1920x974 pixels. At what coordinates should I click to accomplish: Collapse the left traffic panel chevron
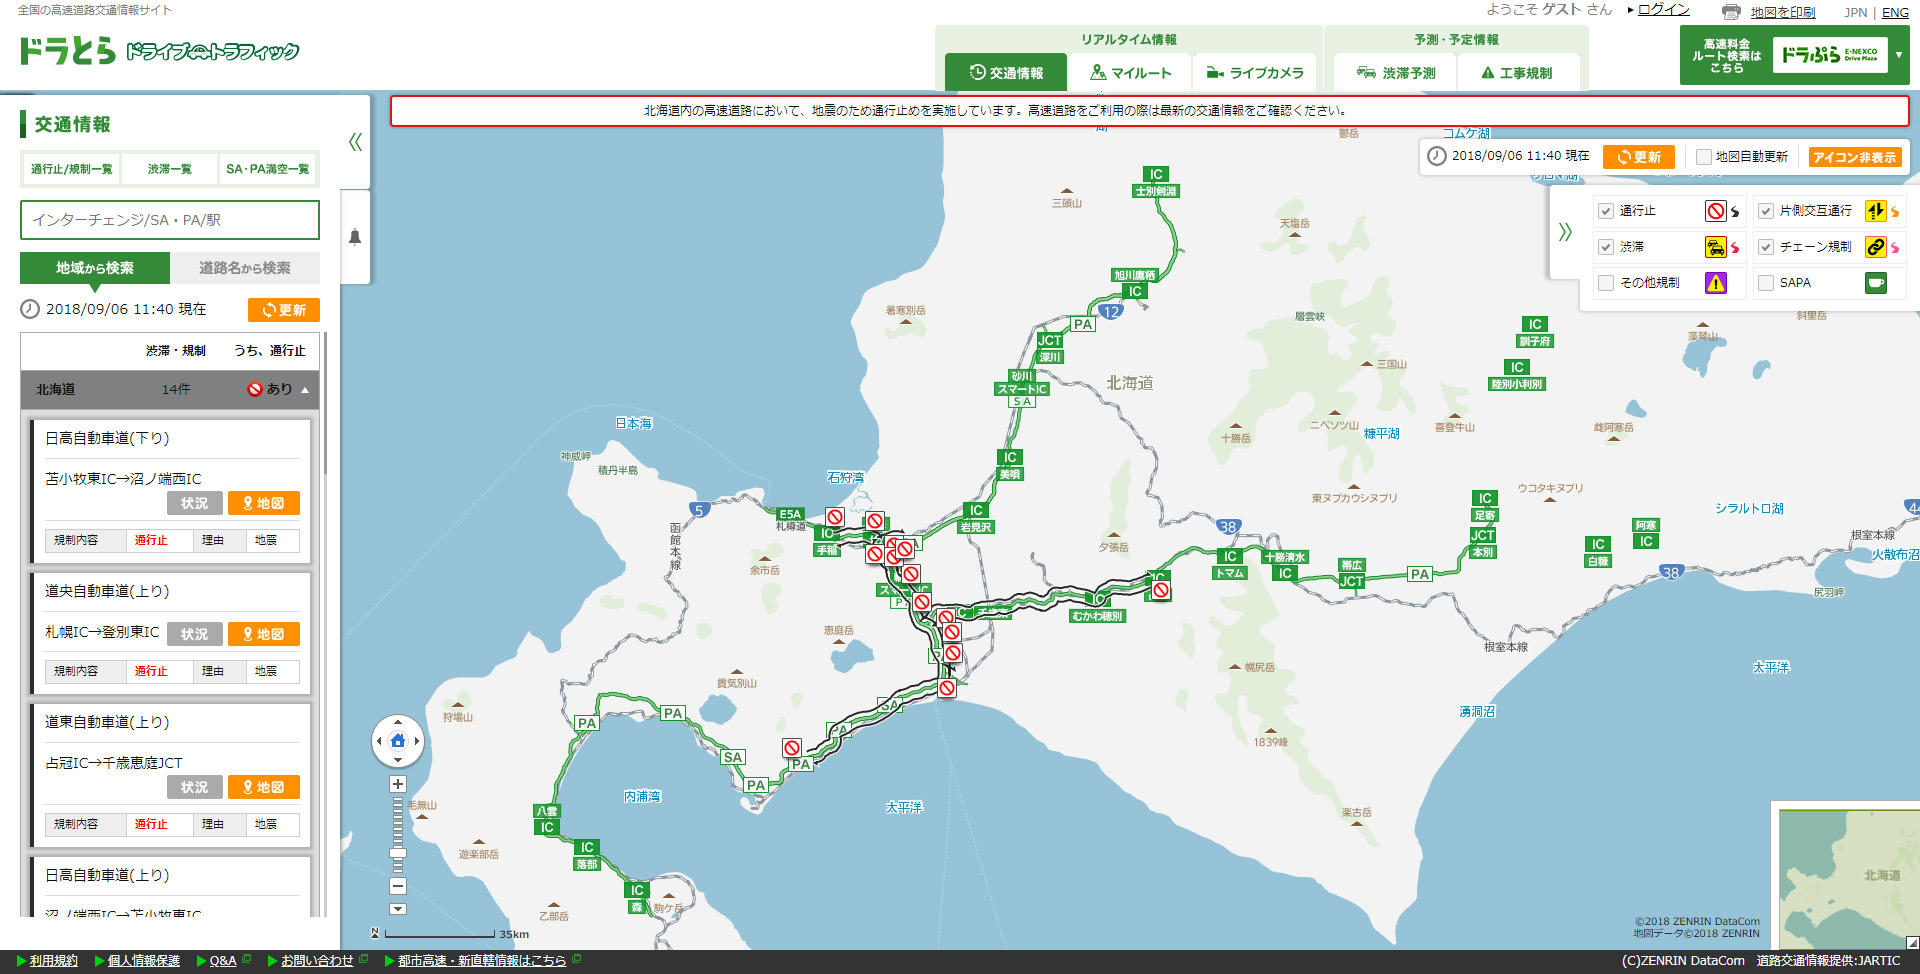point(355,142)
